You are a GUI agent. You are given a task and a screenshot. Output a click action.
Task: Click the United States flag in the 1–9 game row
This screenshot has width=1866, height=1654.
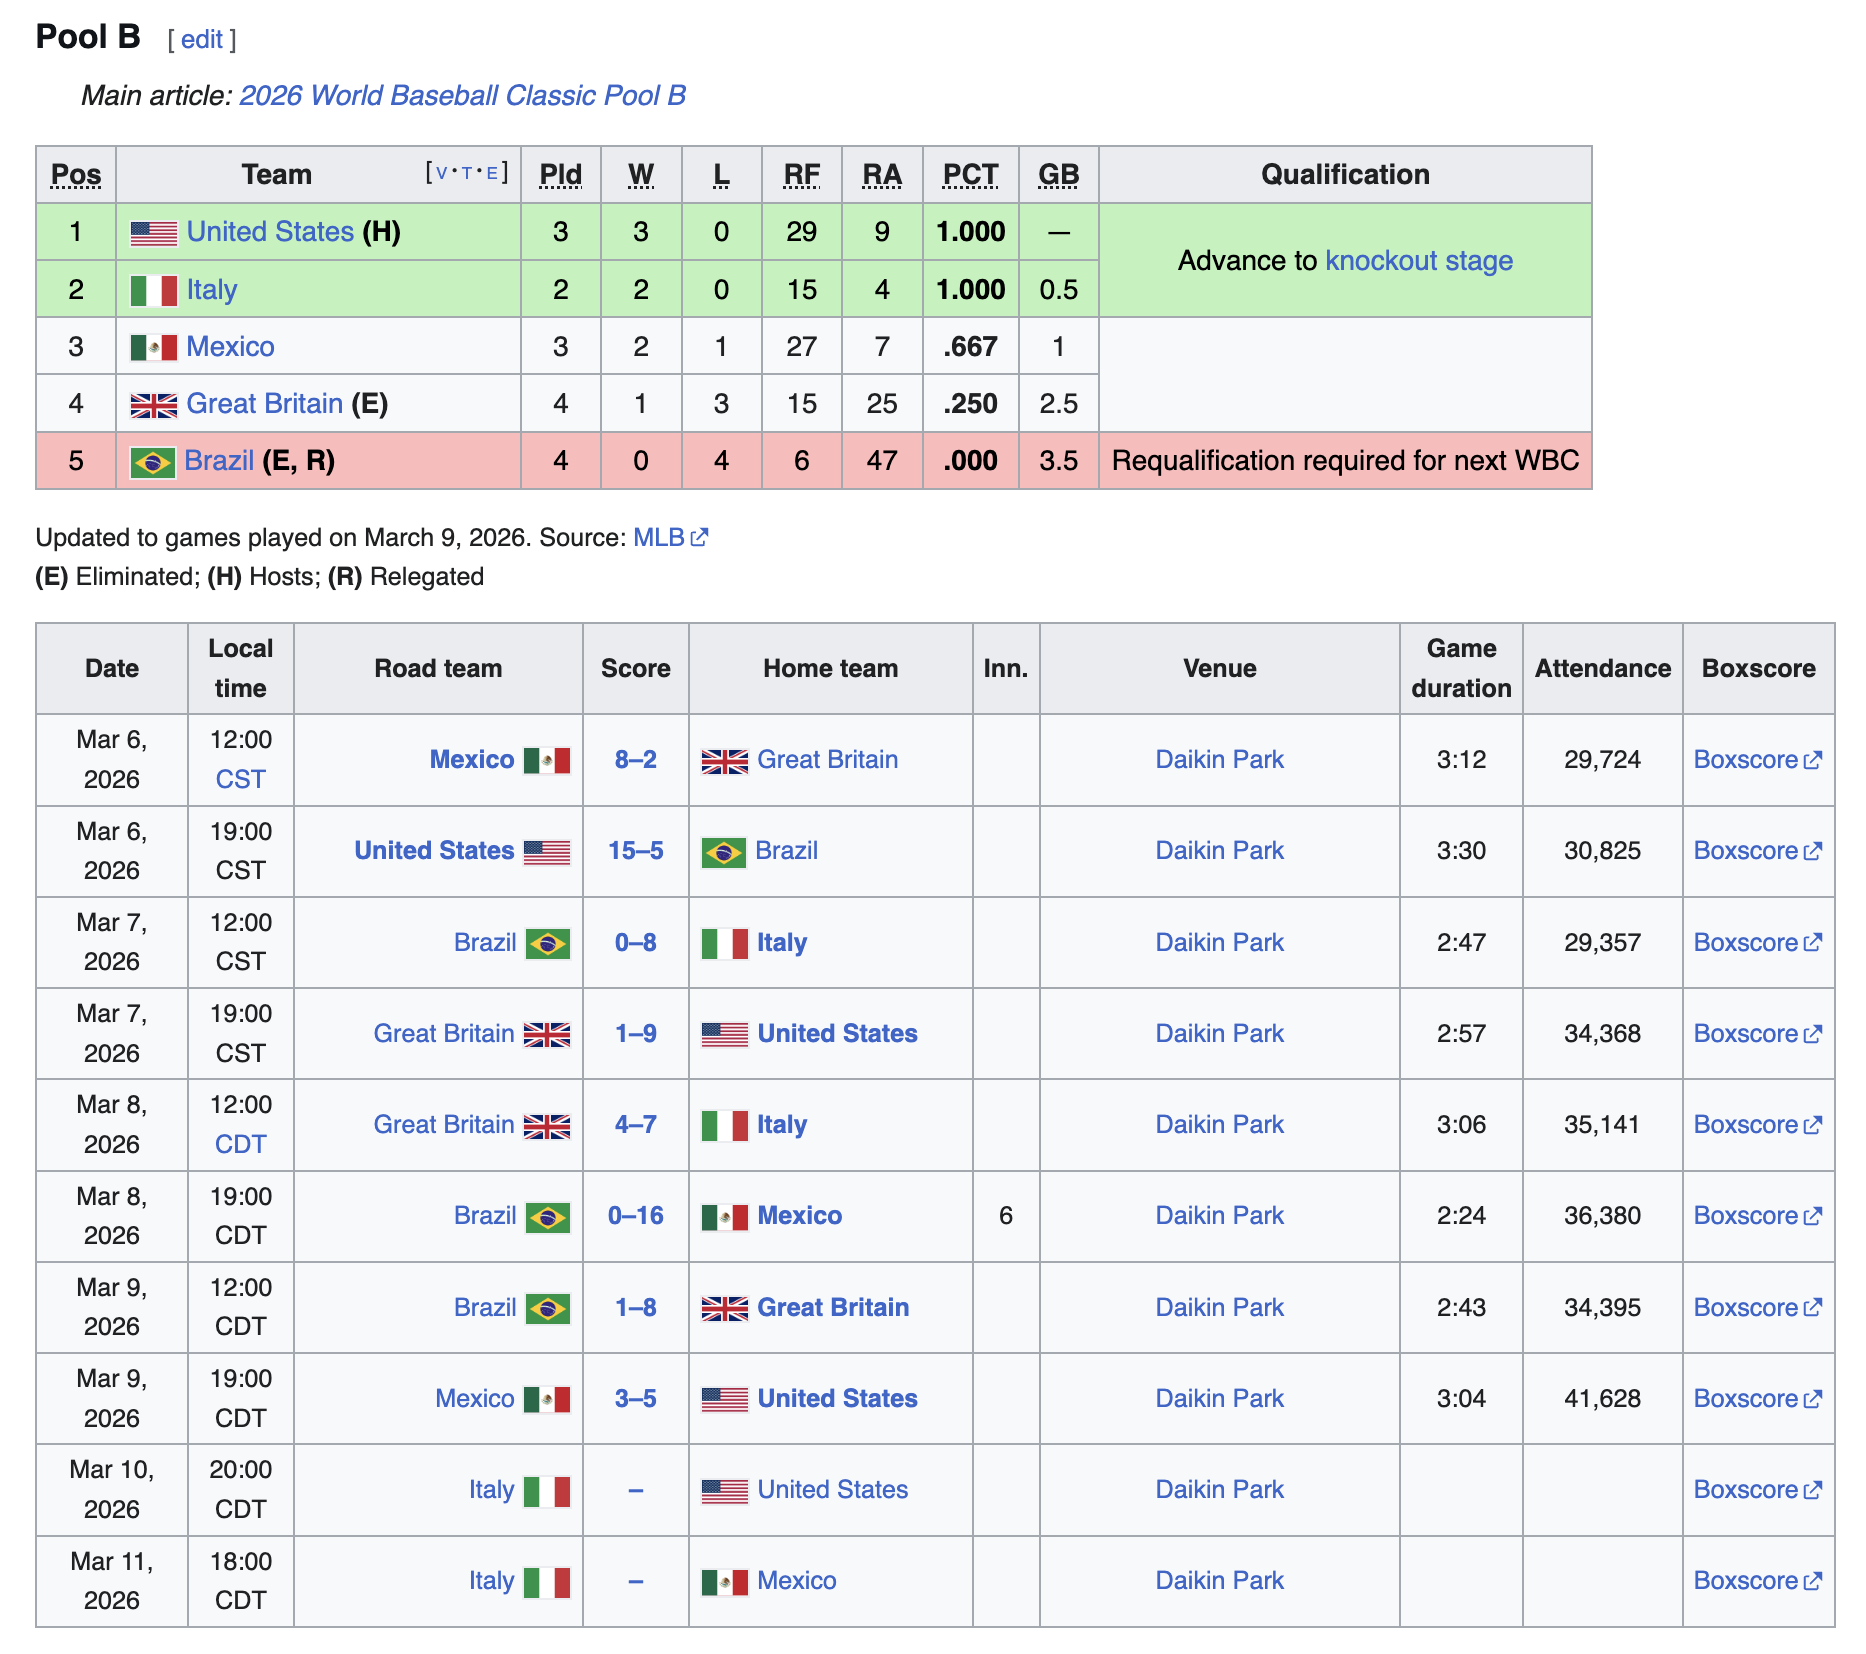pyautogui.click(x=725, y=1035)
